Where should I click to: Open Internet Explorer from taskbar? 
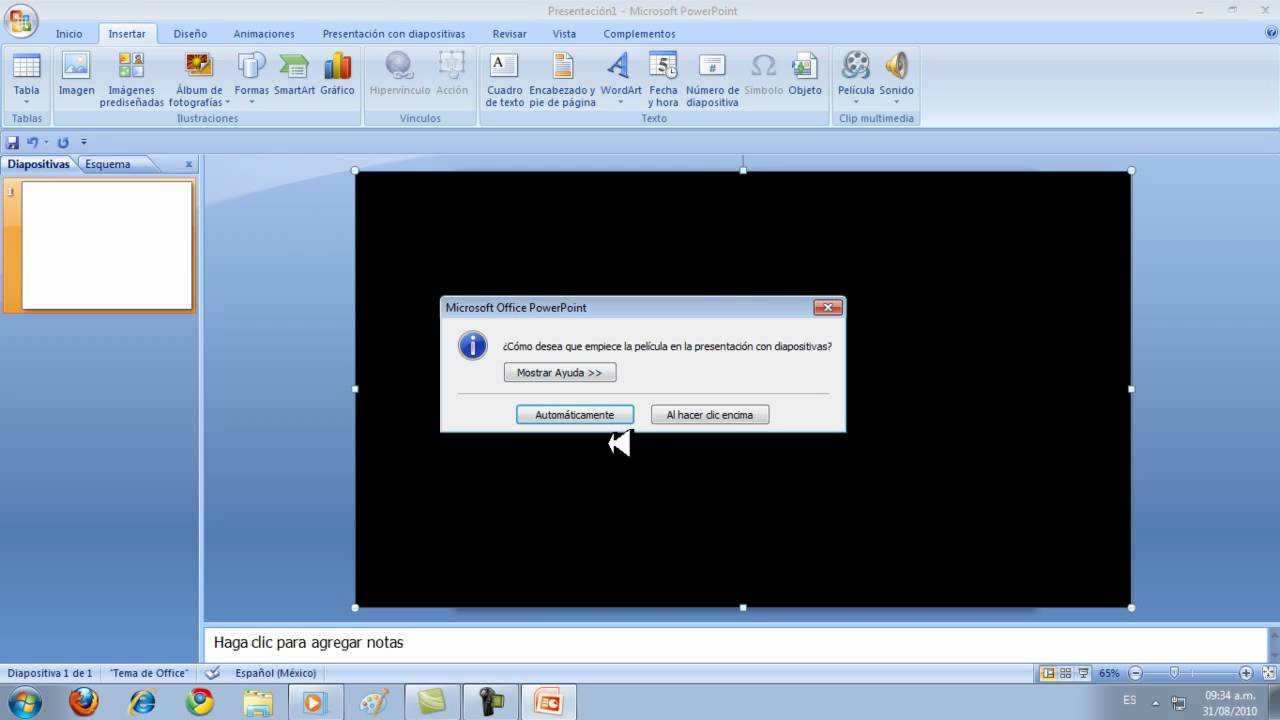coord(142,702)
